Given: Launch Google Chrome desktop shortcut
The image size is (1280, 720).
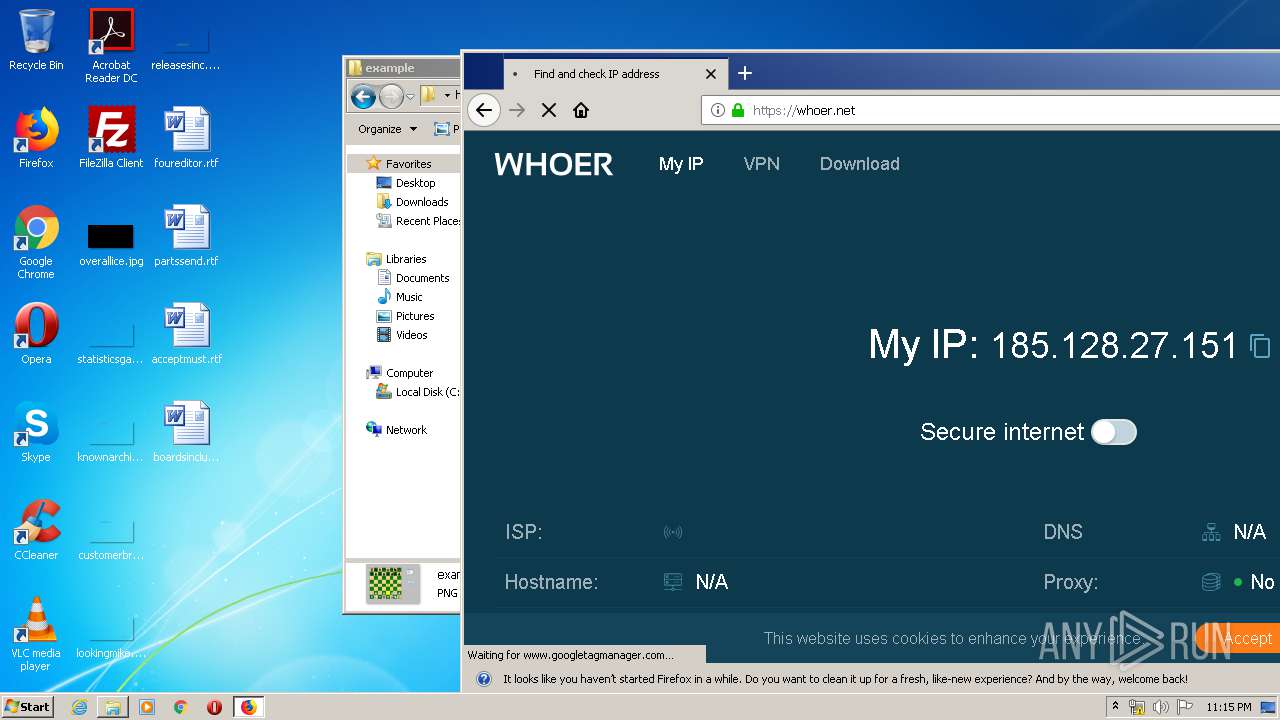Looking at the screenshot, I should coord(36,242).
